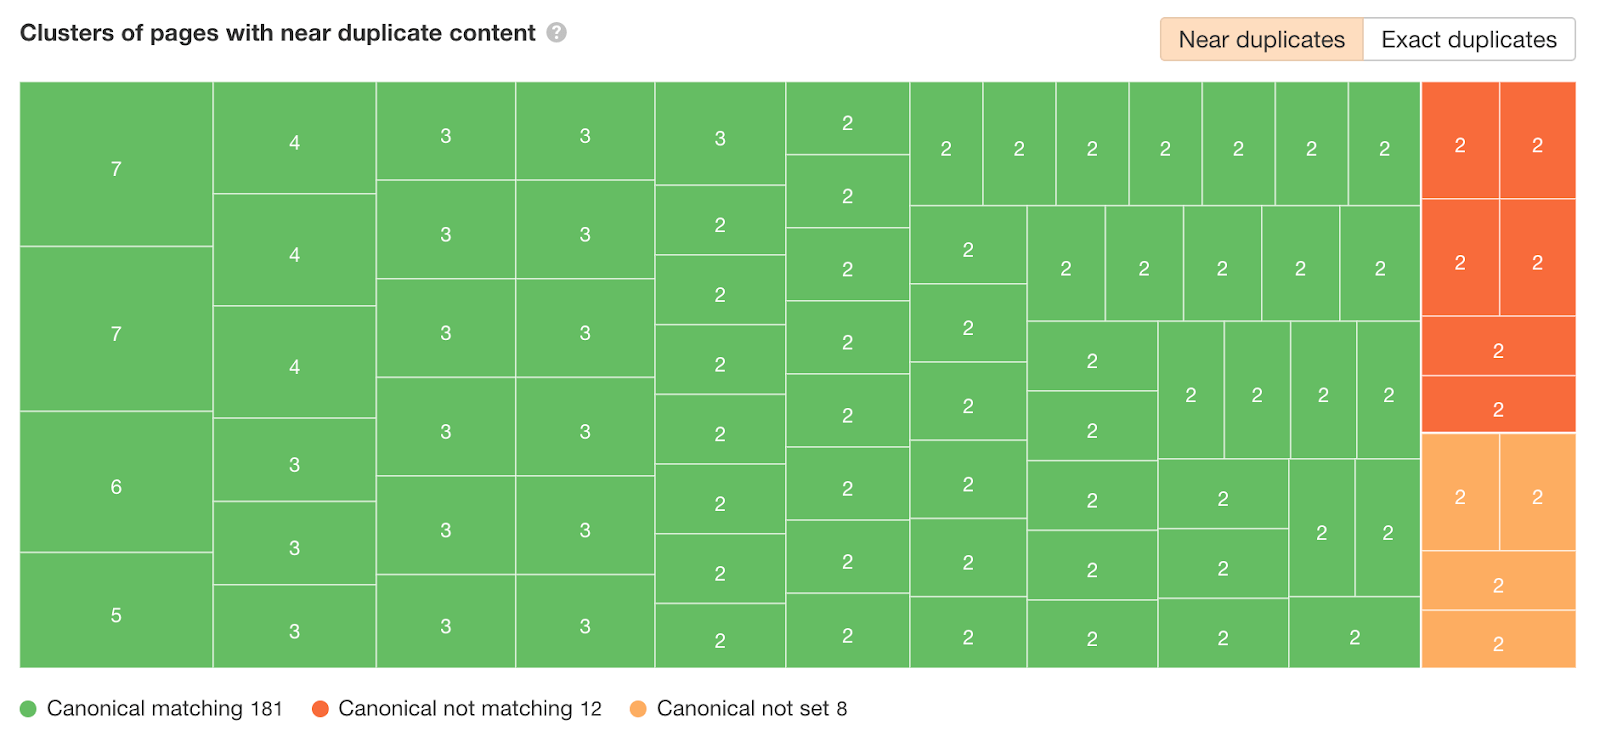
Task: Click the chart title text
Action: (x=277, y=33)
